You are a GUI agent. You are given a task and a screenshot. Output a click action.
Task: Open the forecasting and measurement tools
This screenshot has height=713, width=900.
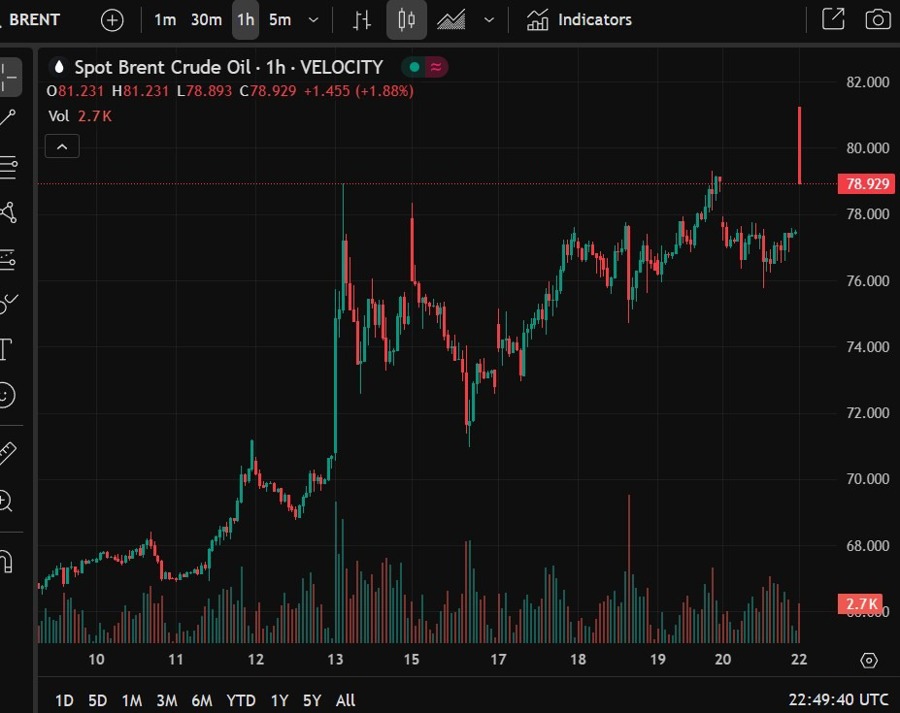[x=8, y=259]
